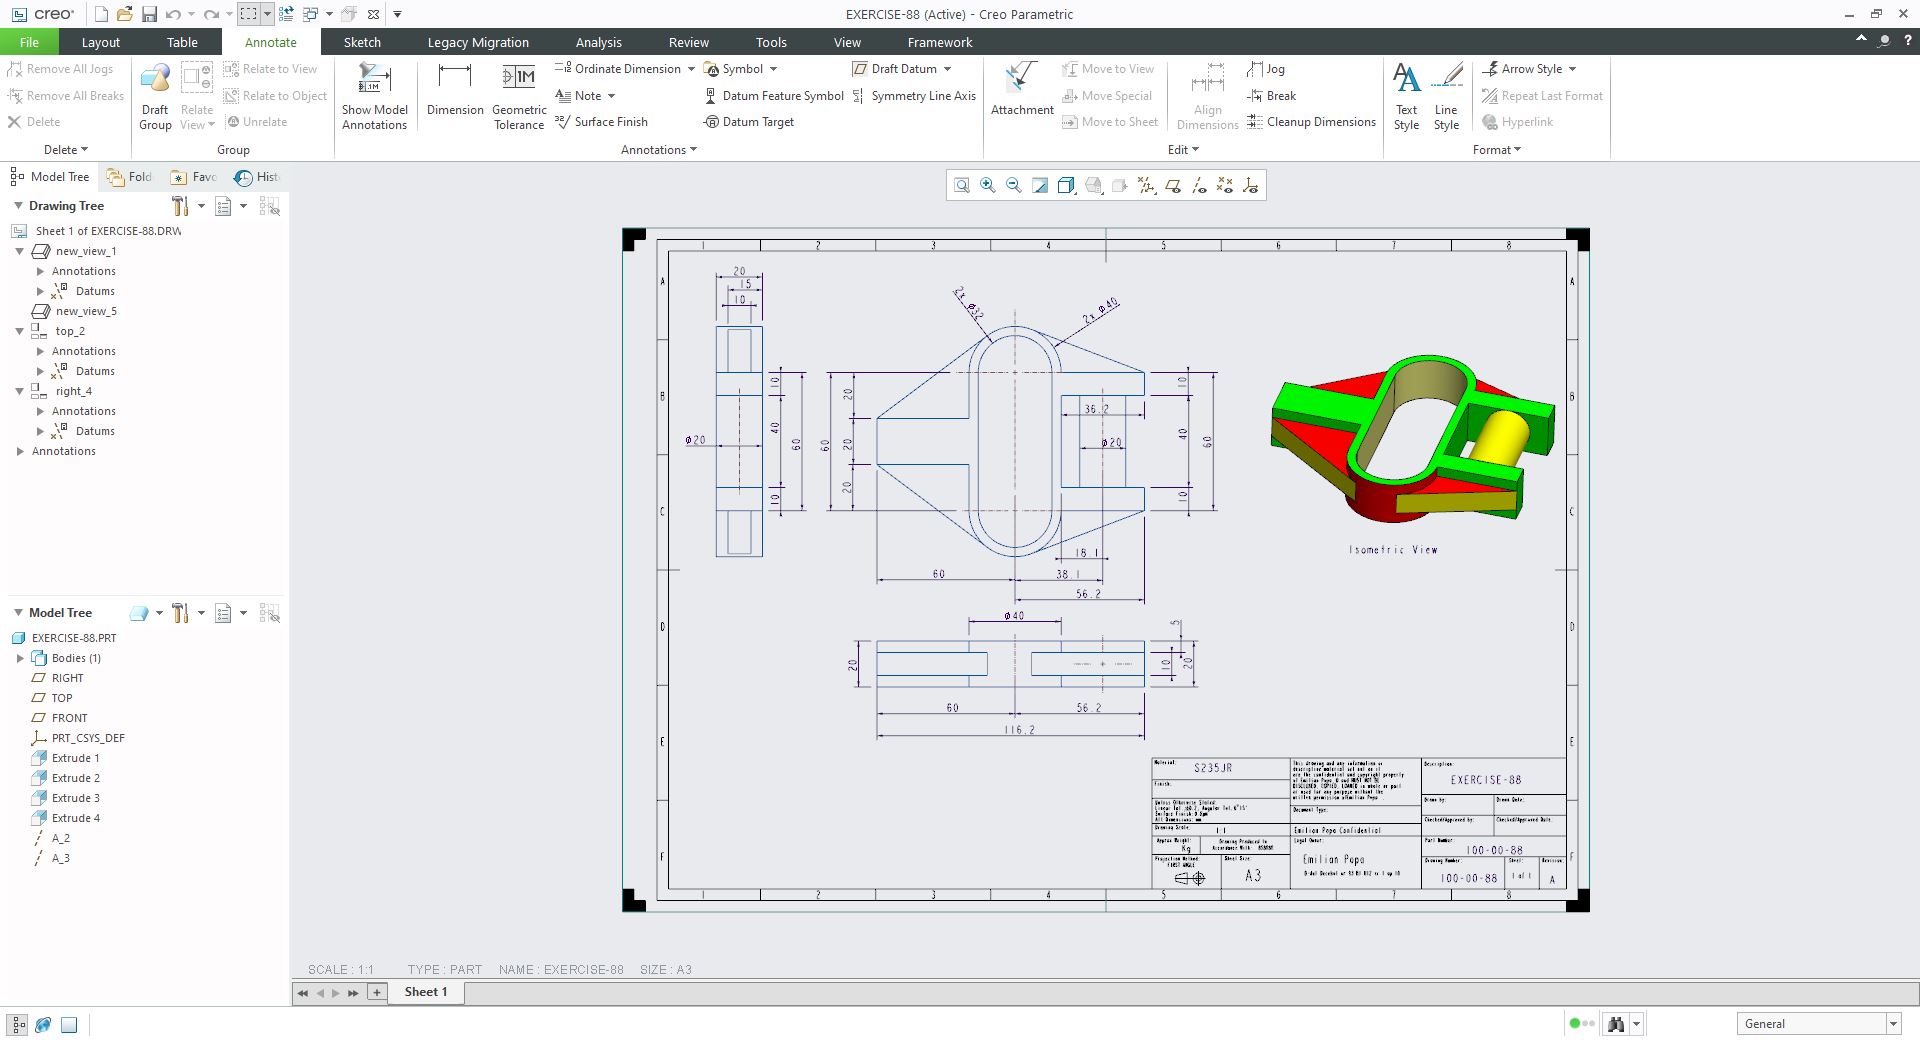1920x1040 pixels.
Task: Click the Datum Feature Symbol tool
Action: (774, 96)
